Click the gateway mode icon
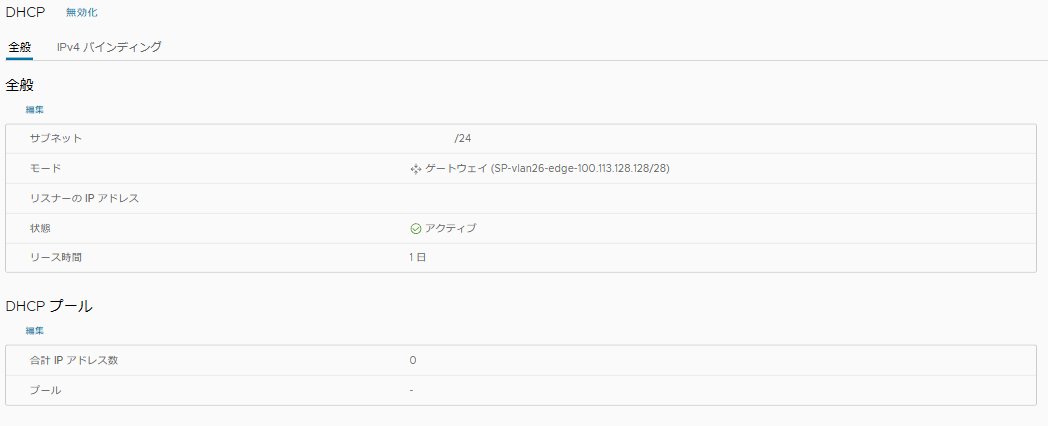 [416, 169]
